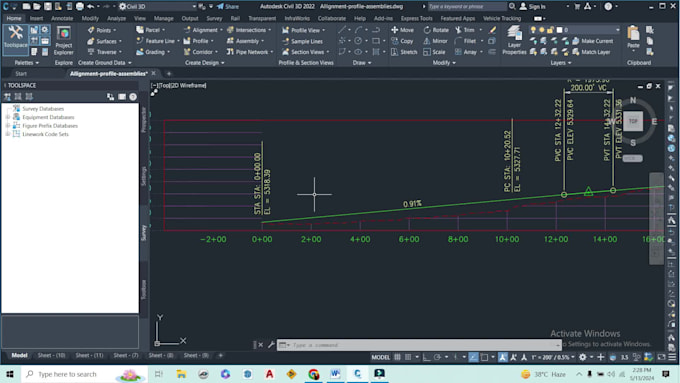680x383 pixels.
Task: Select the Mirror command
Action: (435, 41)
